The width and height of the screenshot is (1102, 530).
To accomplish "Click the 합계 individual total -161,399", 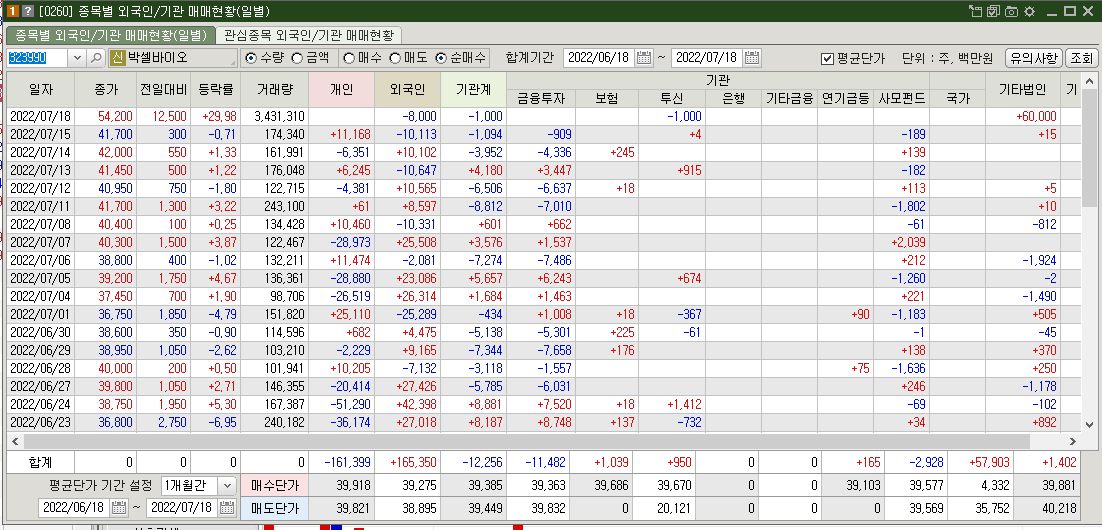I will coord(342,463).
